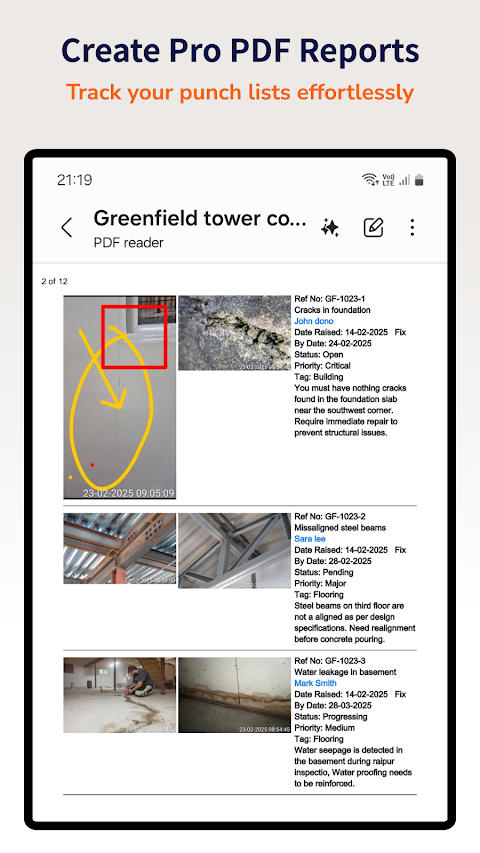480x853 pixels.
Task: Tap the Greenfield tower document title
Action: click(200, 218)
